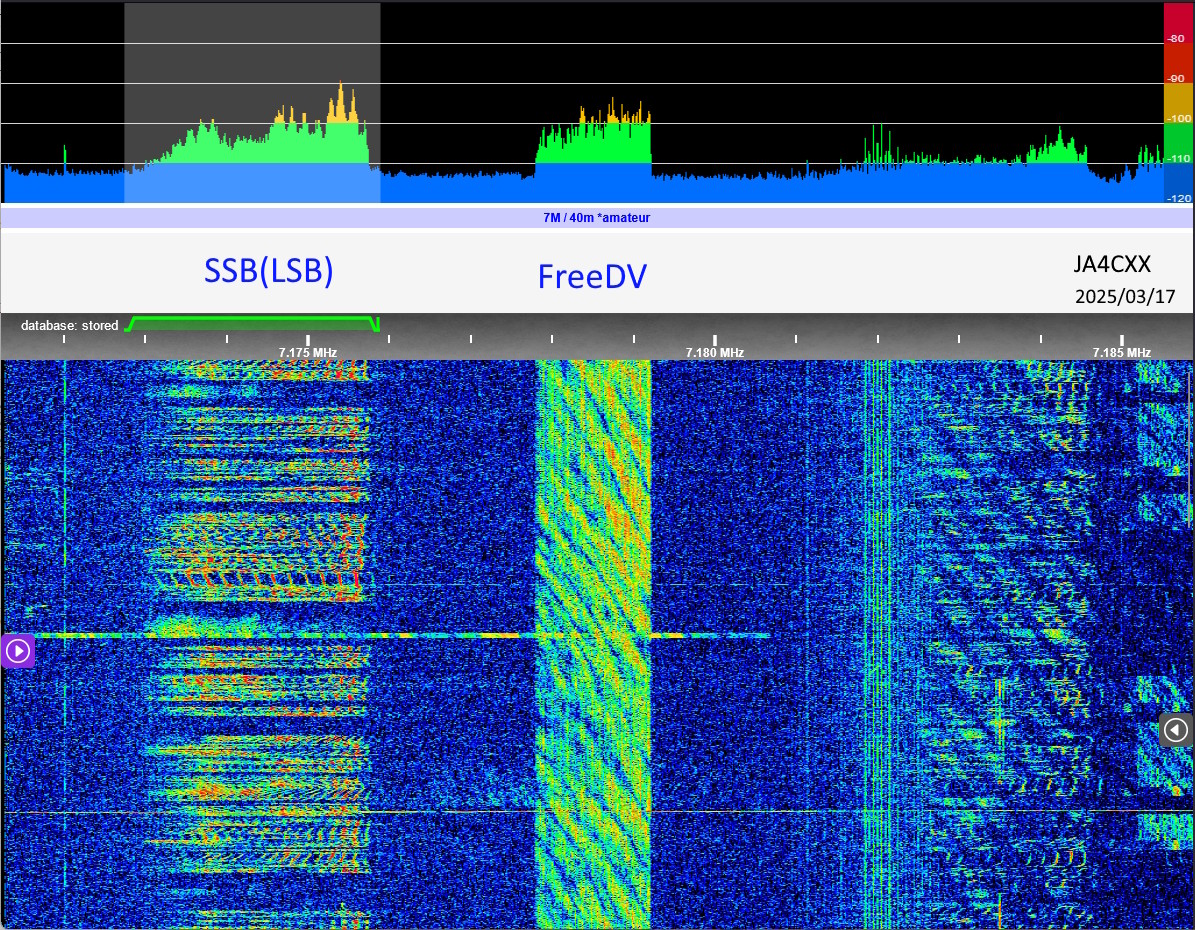Click the -110 dB scale label
The image size is (1195, 930).
1179,159
